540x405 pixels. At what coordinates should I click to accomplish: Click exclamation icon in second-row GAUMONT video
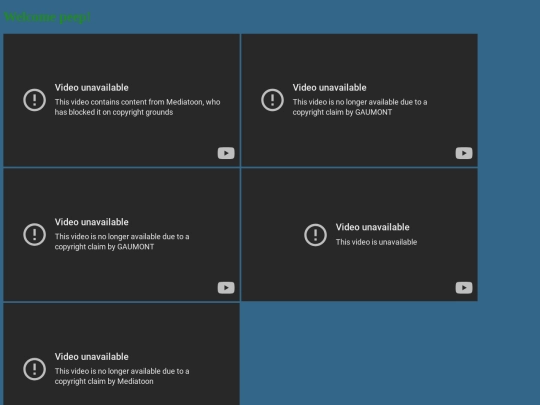point(34,235)
